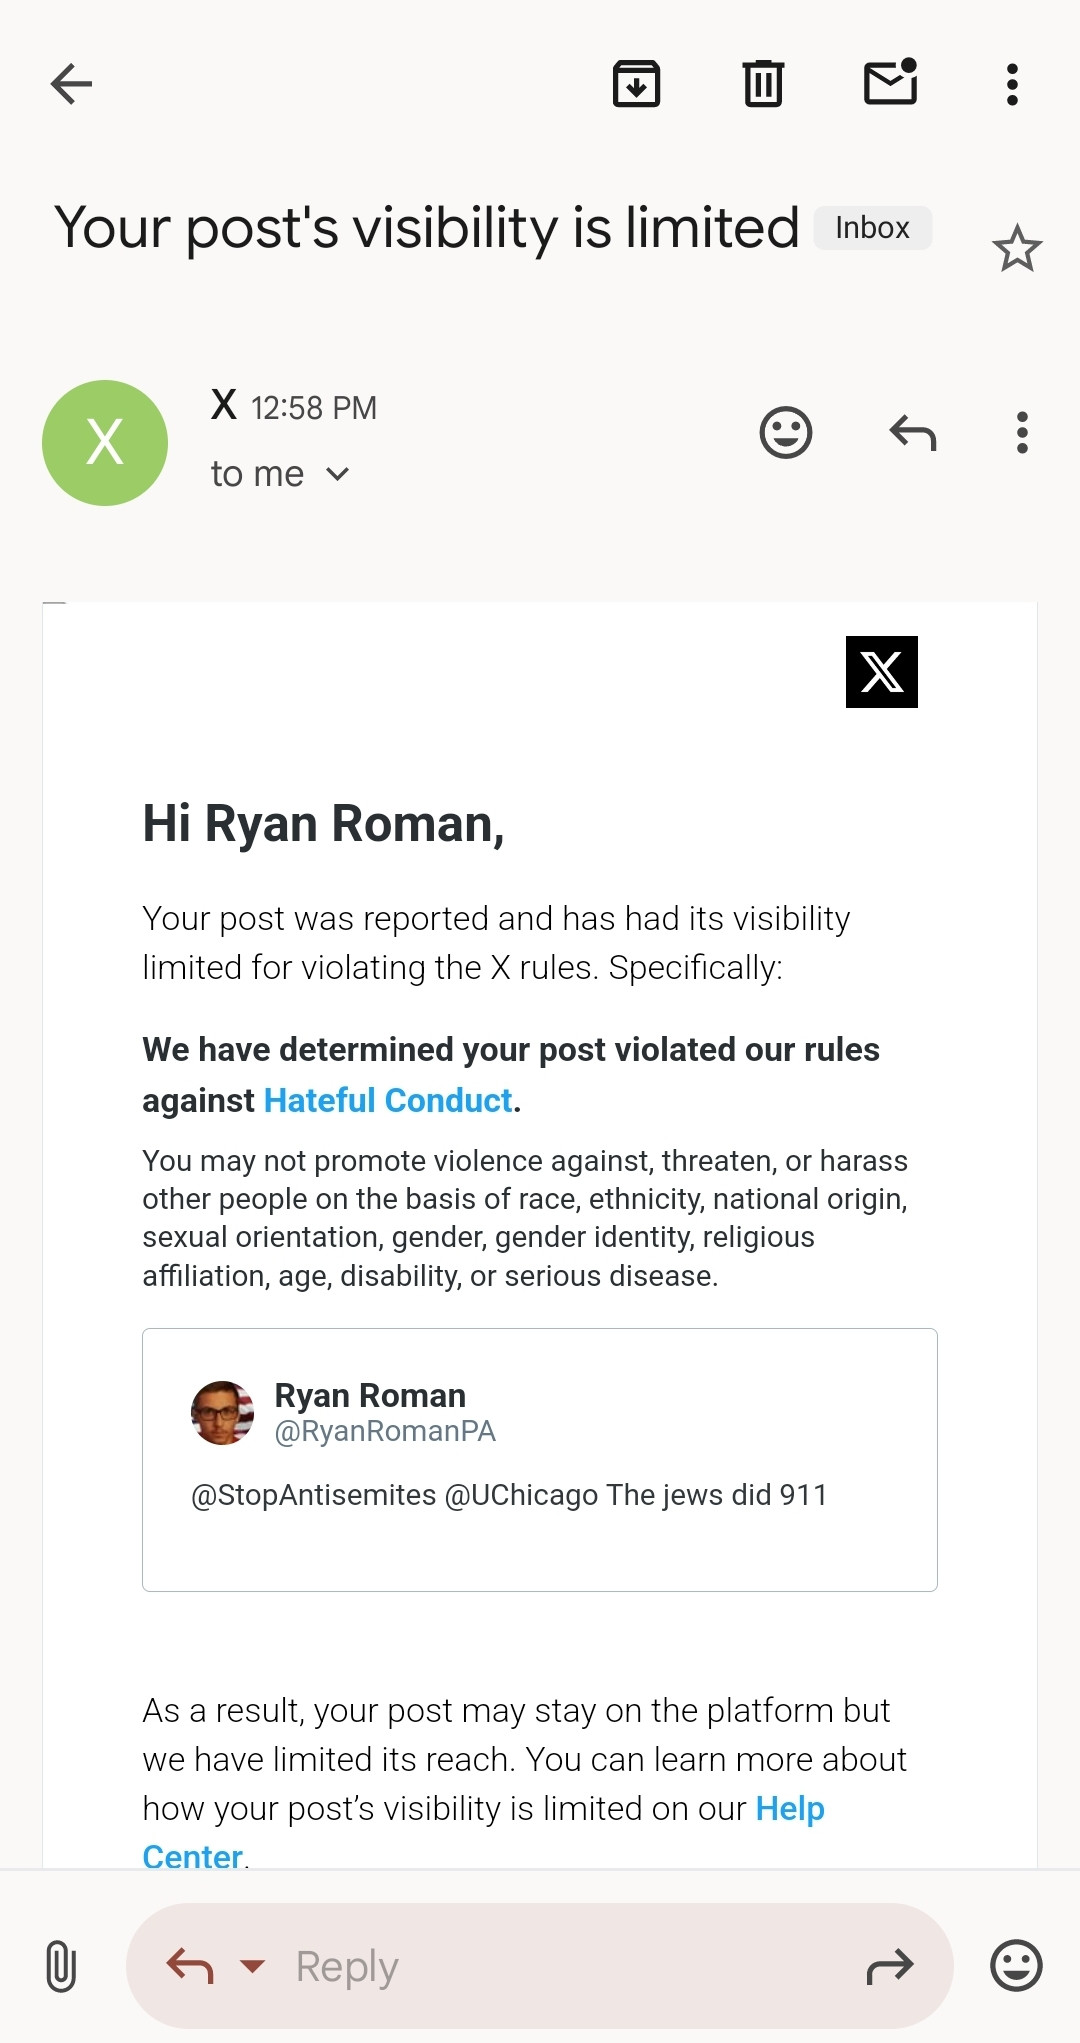
Task: Forward the email using forward arrow
Action: click(890, 1966)
